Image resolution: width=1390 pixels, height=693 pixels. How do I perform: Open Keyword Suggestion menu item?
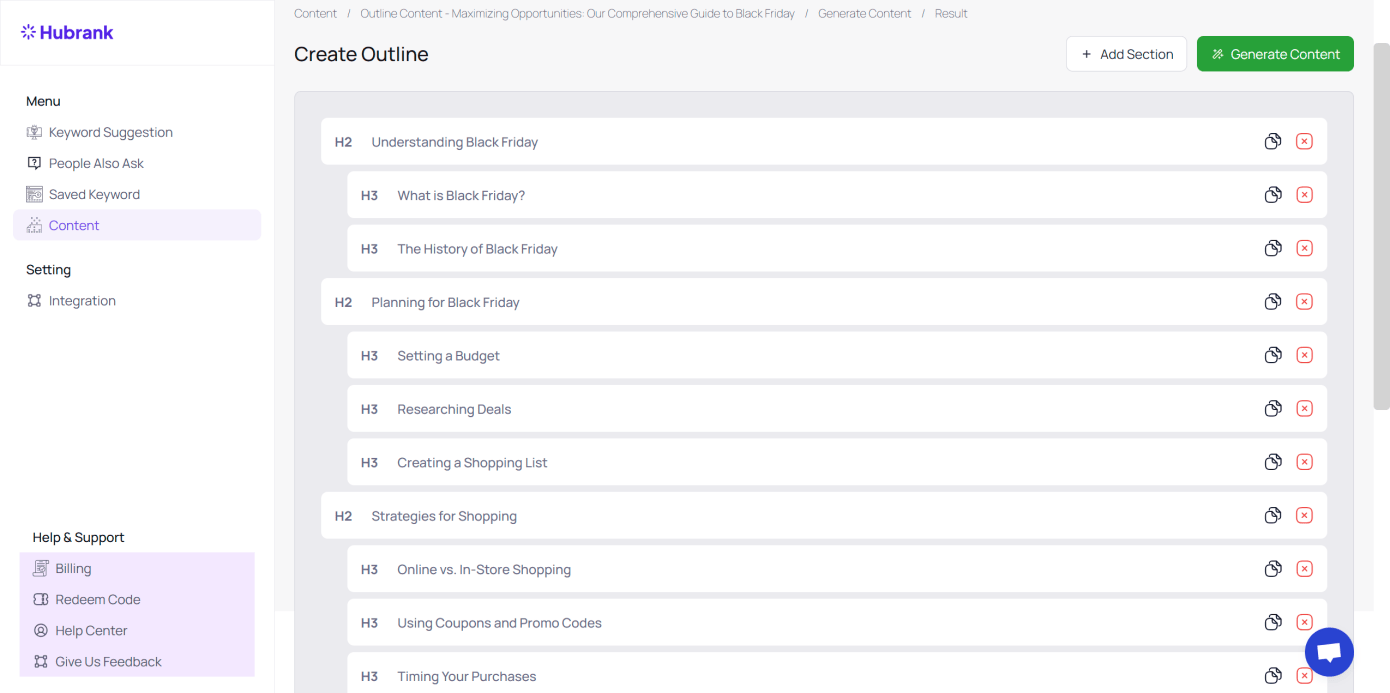click(110, 132)
